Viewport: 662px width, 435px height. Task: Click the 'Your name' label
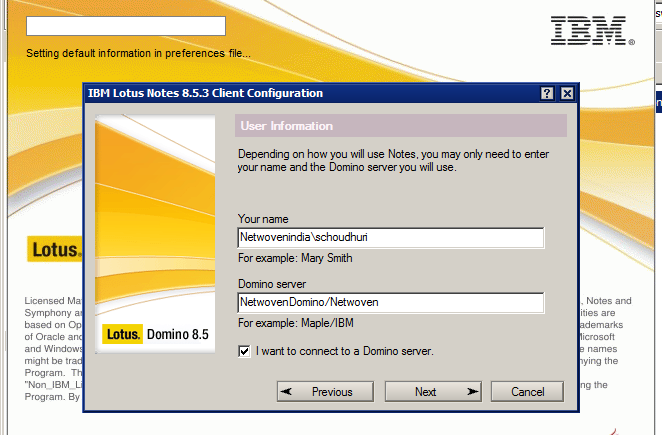pyautogui.click(x=263, y=219)
